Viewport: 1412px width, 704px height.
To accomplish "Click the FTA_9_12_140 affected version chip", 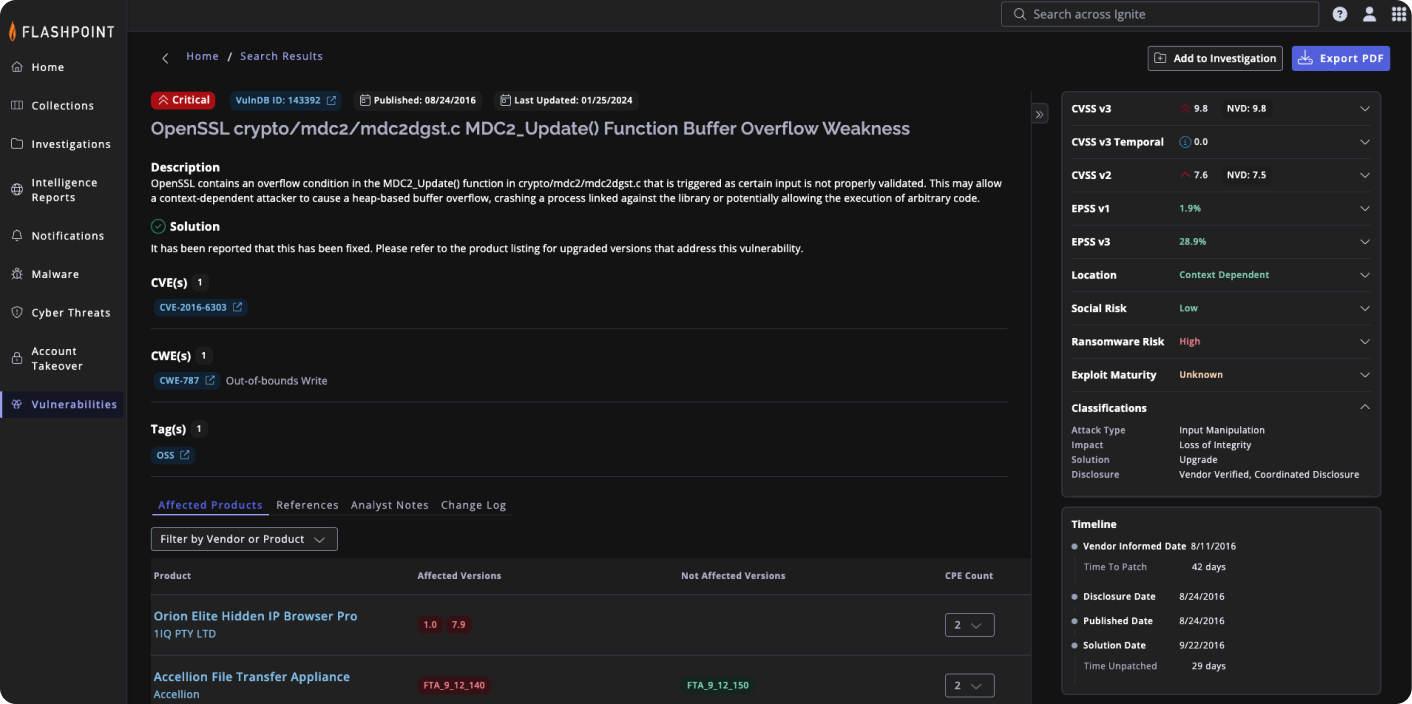I will click(455, 686).
